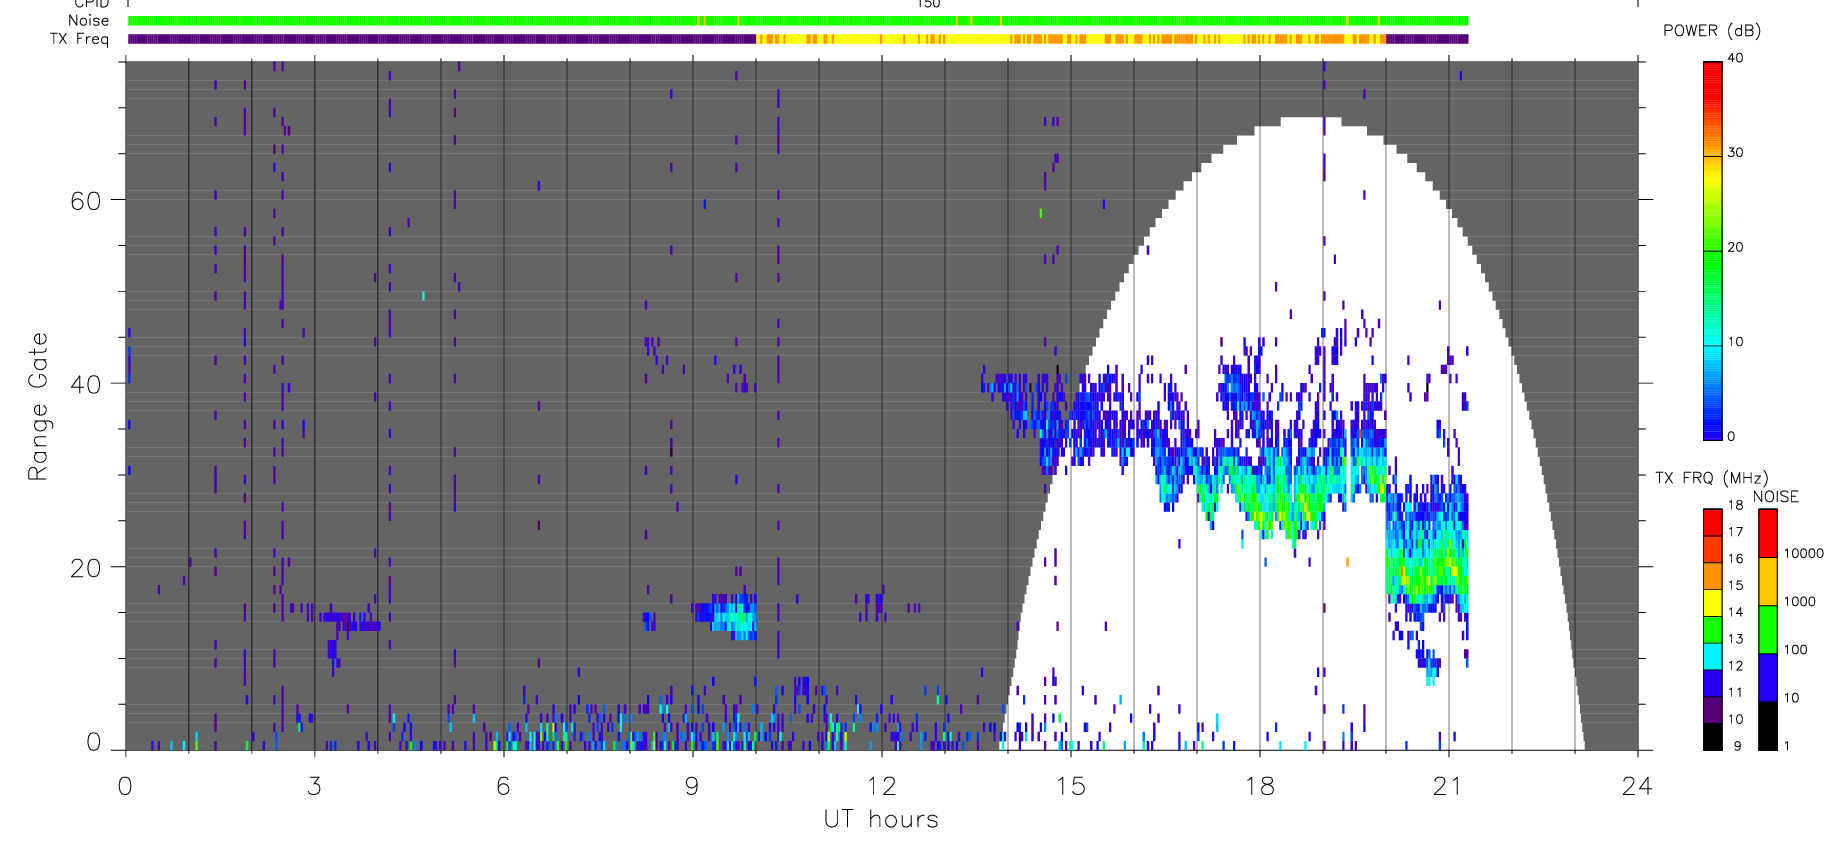The height and width of the screenshot is (850, 1843).
Task: Click the green 13-14 MHz frequency swatch
Action: pyautogui.click(x=1713, y=630)
